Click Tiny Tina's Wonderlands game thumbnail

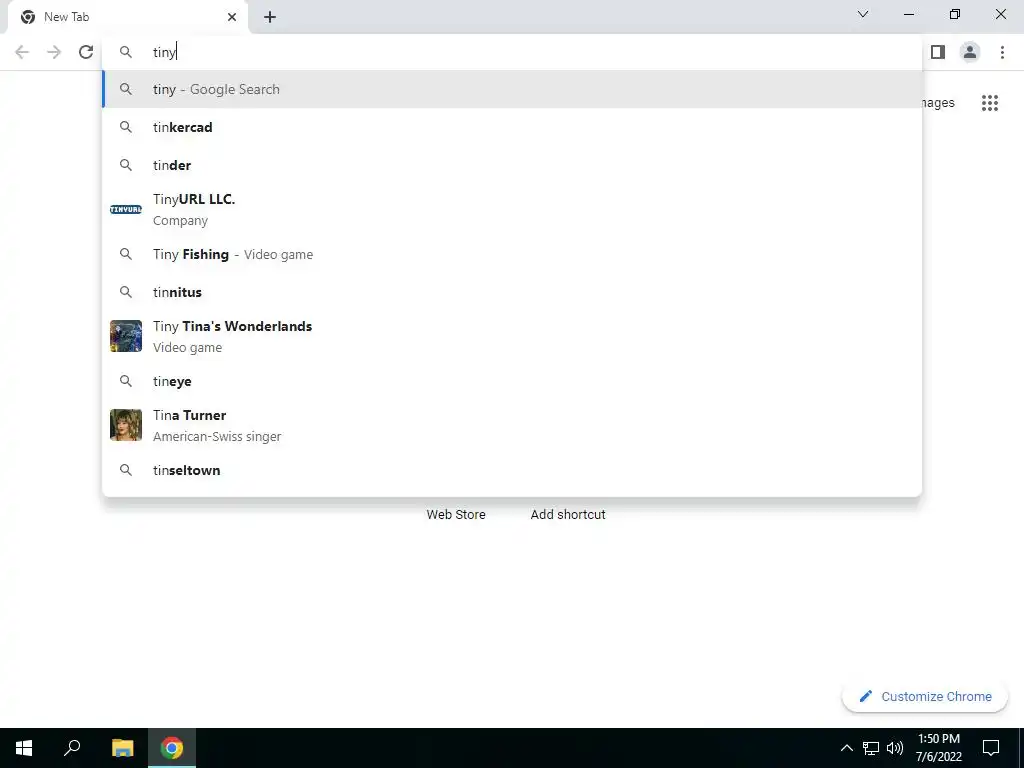tap(126, 336)
